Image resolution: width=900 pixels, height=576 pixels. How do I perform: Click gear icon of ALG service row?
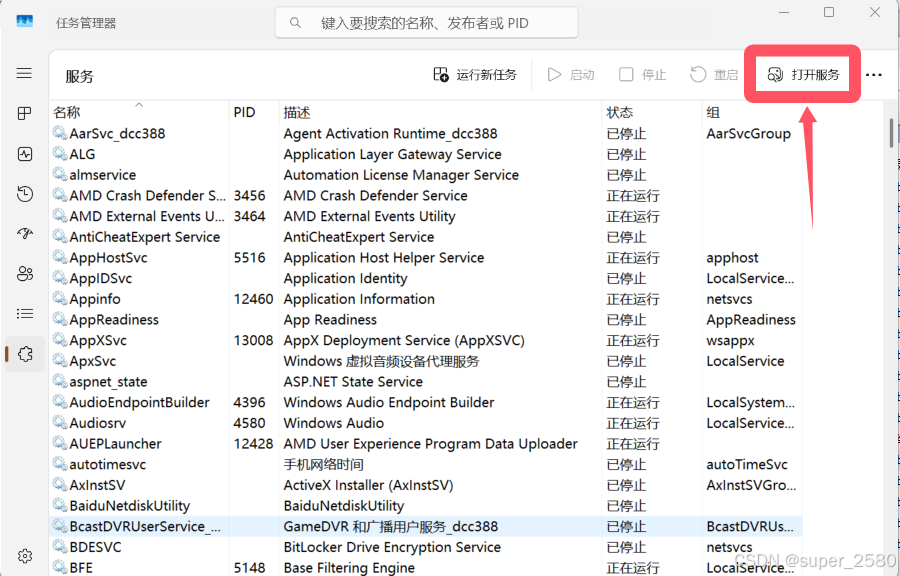[x=60, y=154]
